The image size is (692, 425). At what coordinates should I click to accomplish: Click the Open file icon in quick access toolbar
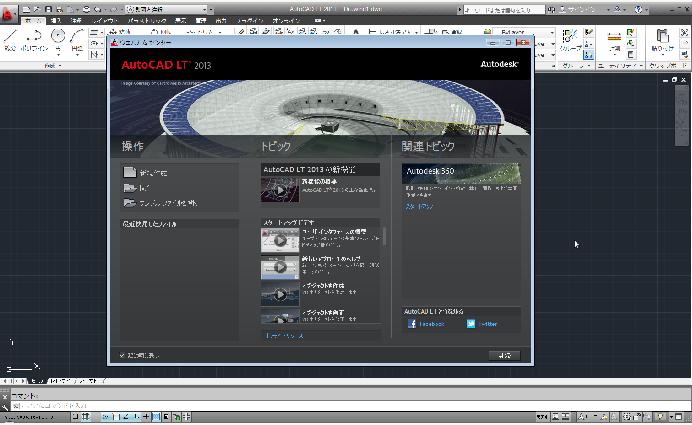pyautogui.click(x=38, y=9)
